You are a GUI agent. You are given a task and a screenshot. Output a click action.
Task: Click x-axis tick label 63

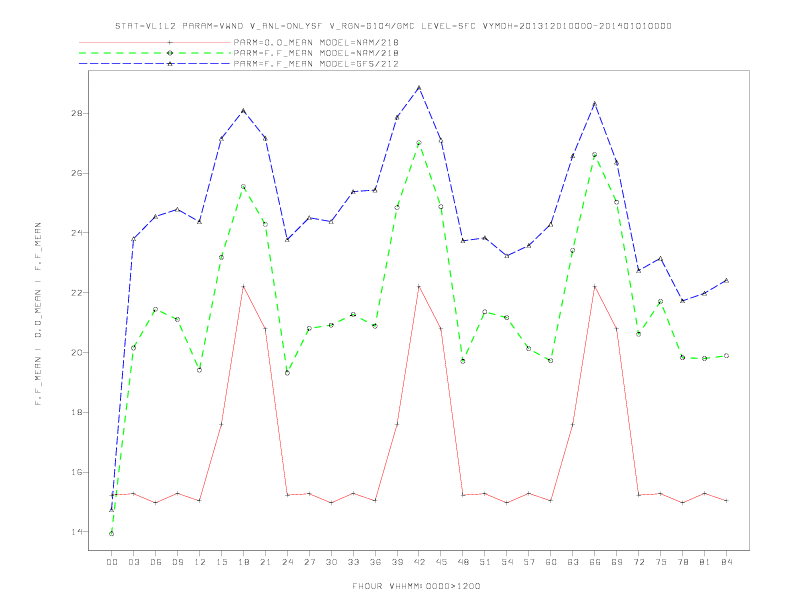coord(573,562)
